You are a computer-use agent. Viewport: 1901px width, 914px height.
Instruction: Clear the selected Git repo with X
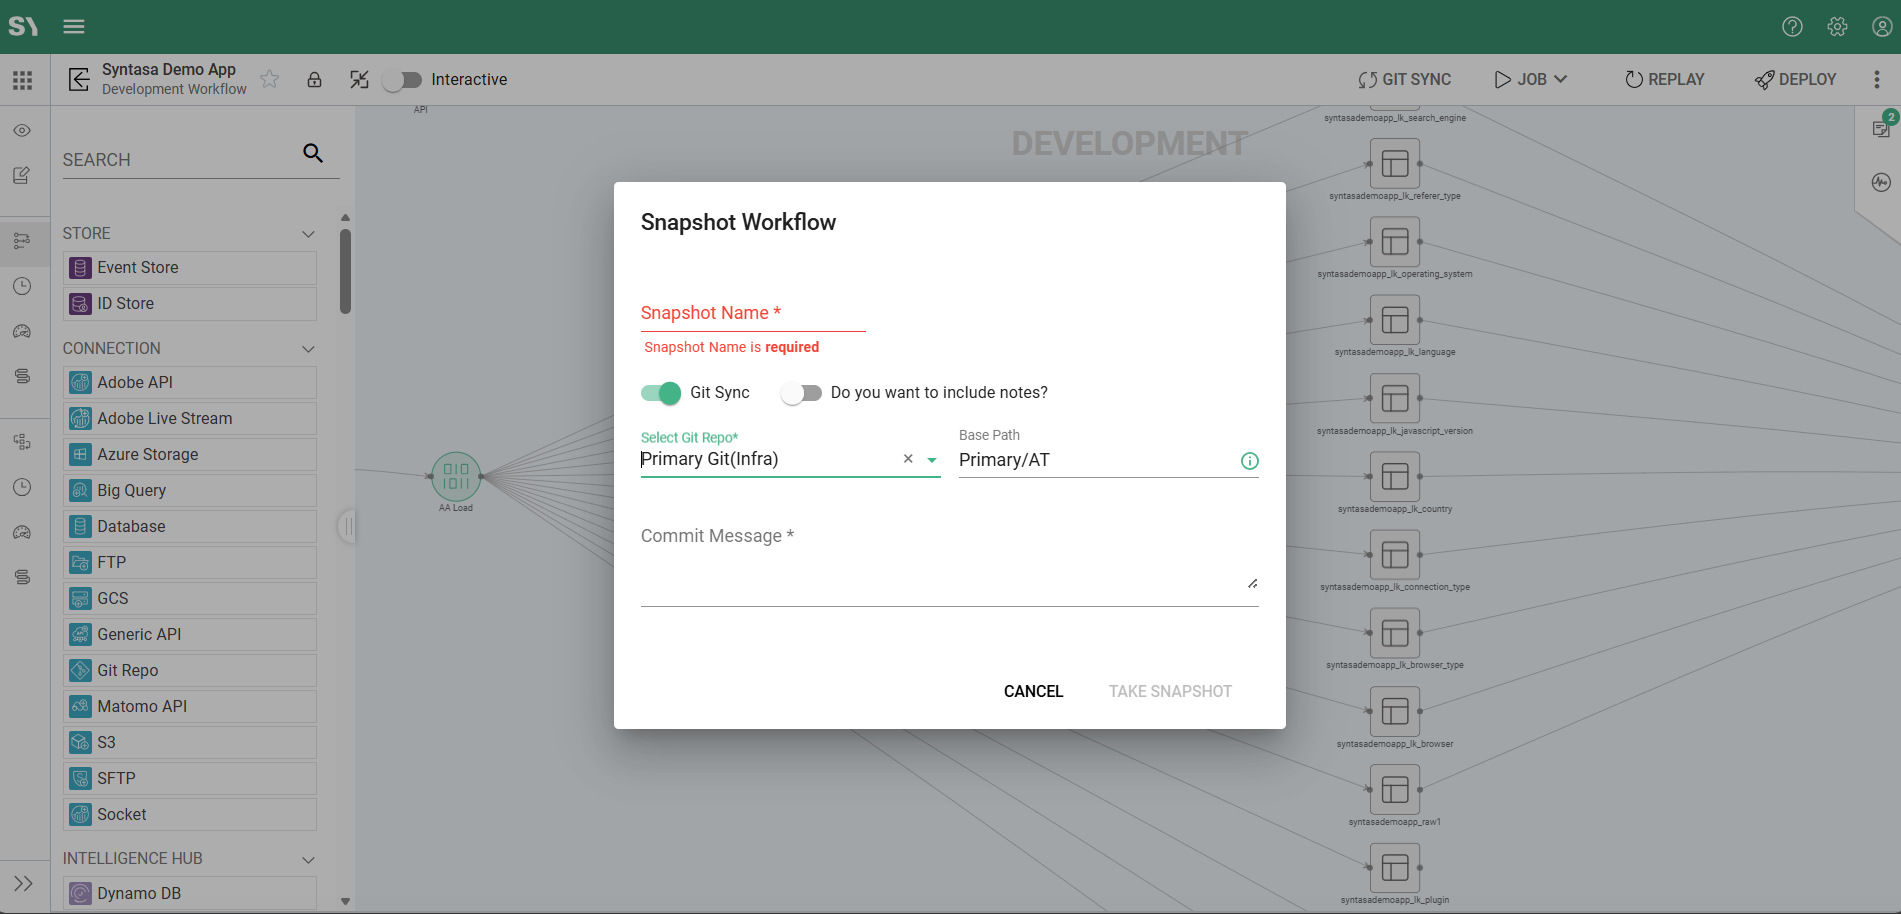[908, 459]
